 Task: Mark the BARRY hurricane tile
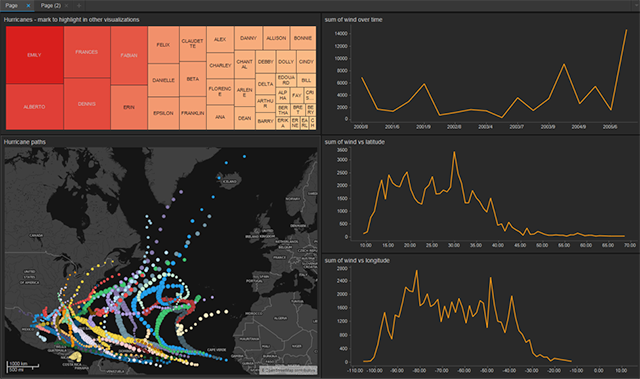(x=266, y=121)
